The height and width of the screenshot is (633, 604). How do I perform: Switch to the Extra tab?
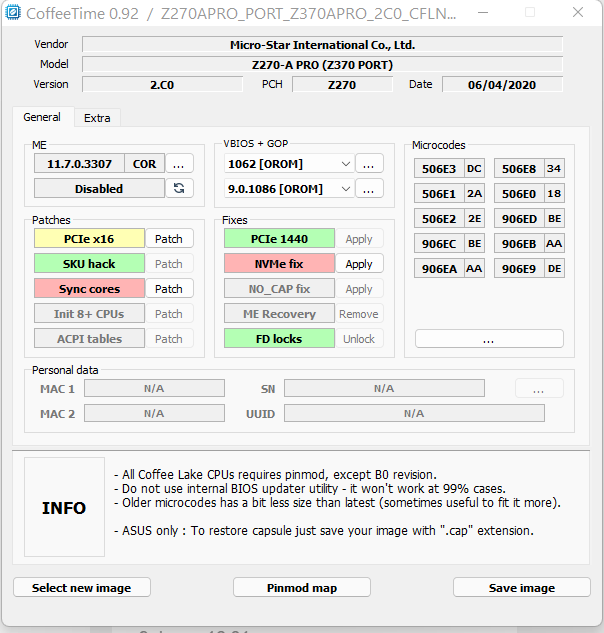[x=97, y=118]
